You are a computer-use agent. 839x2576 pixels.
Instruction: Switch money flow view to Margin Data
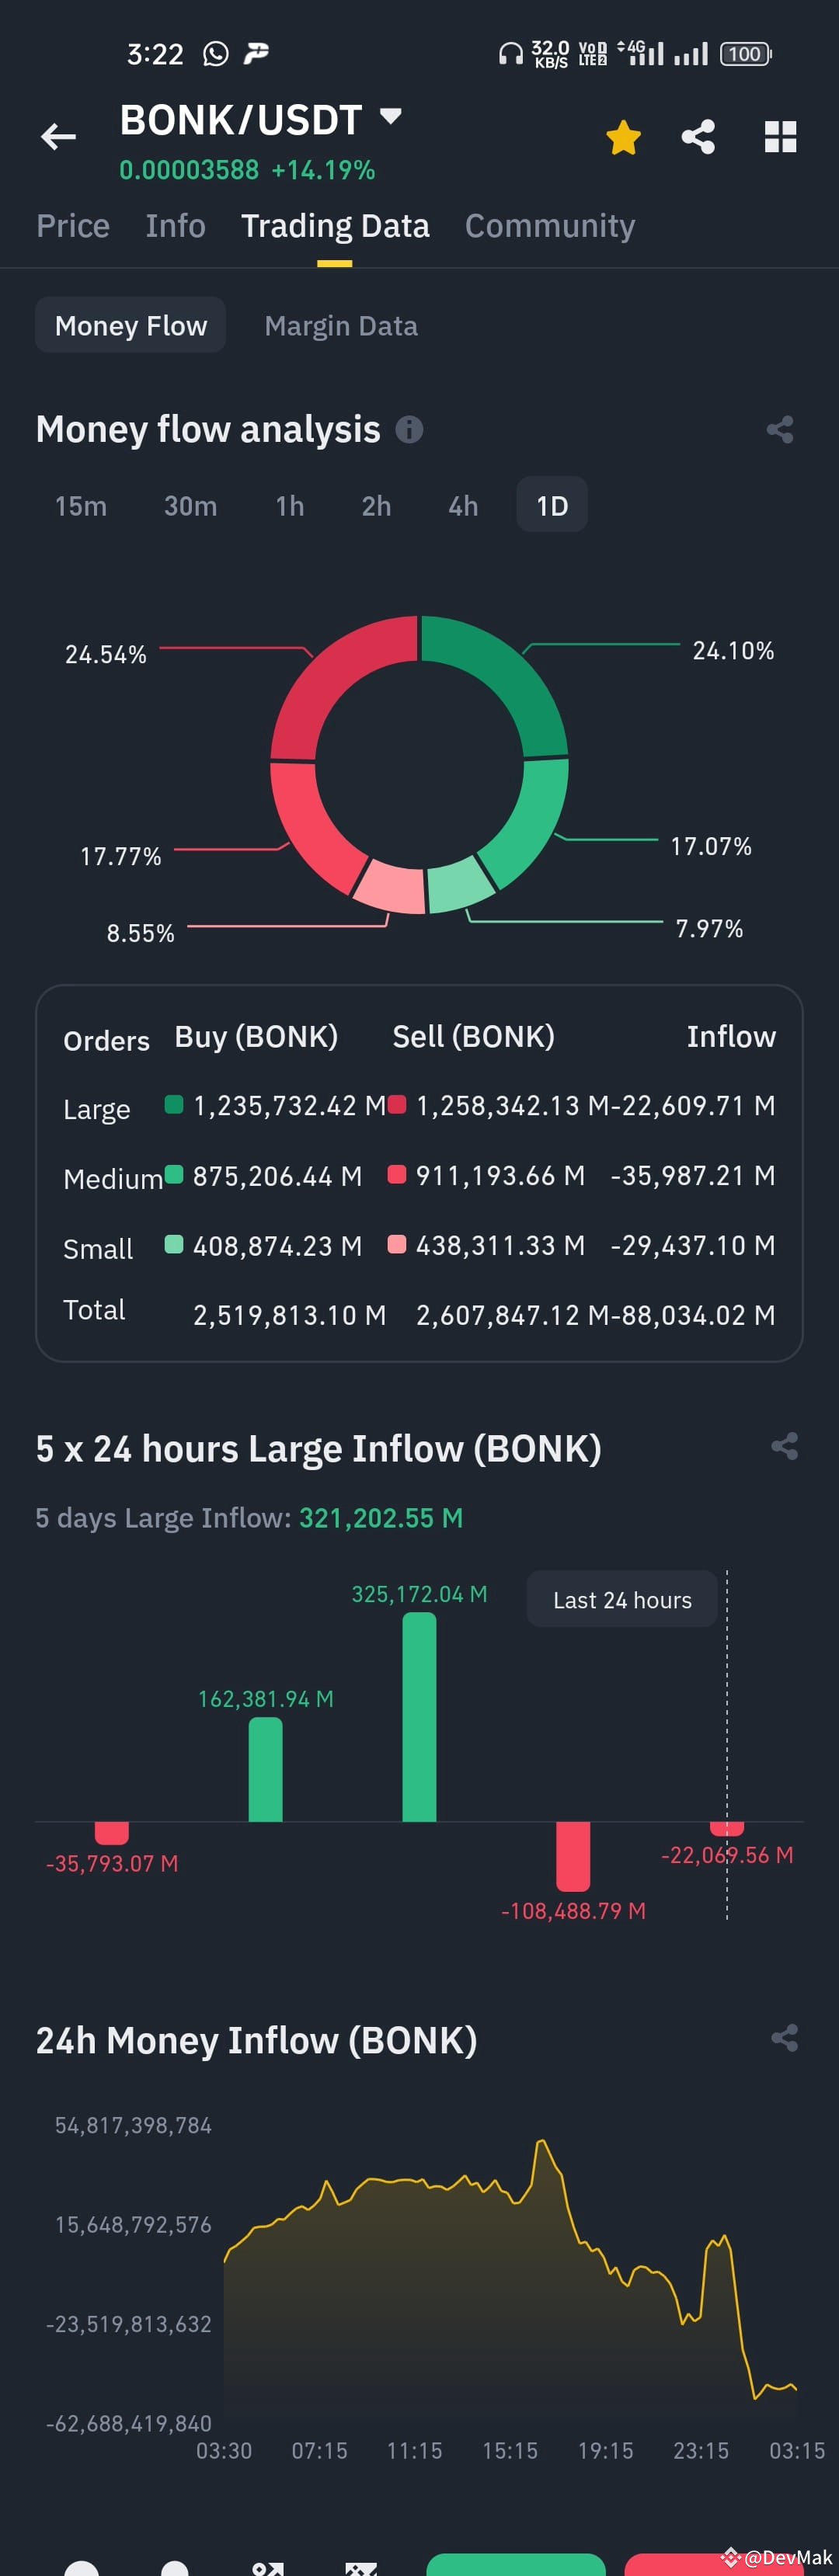(341, 325)
